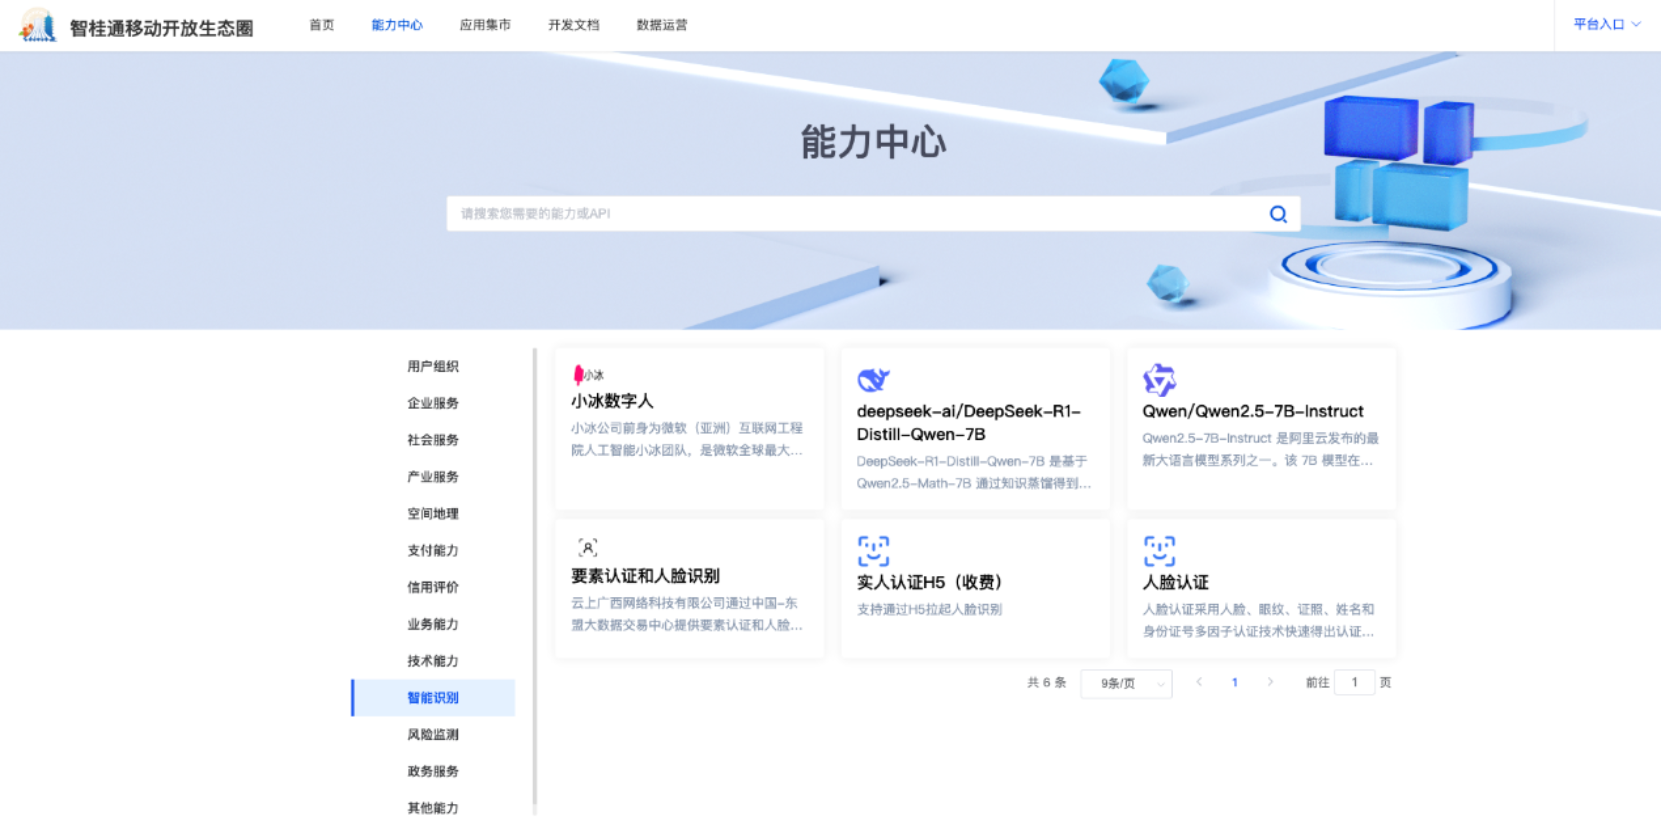Select 政务服务 category
Screen dimensions: 1662x833
(x=433, y=772)
